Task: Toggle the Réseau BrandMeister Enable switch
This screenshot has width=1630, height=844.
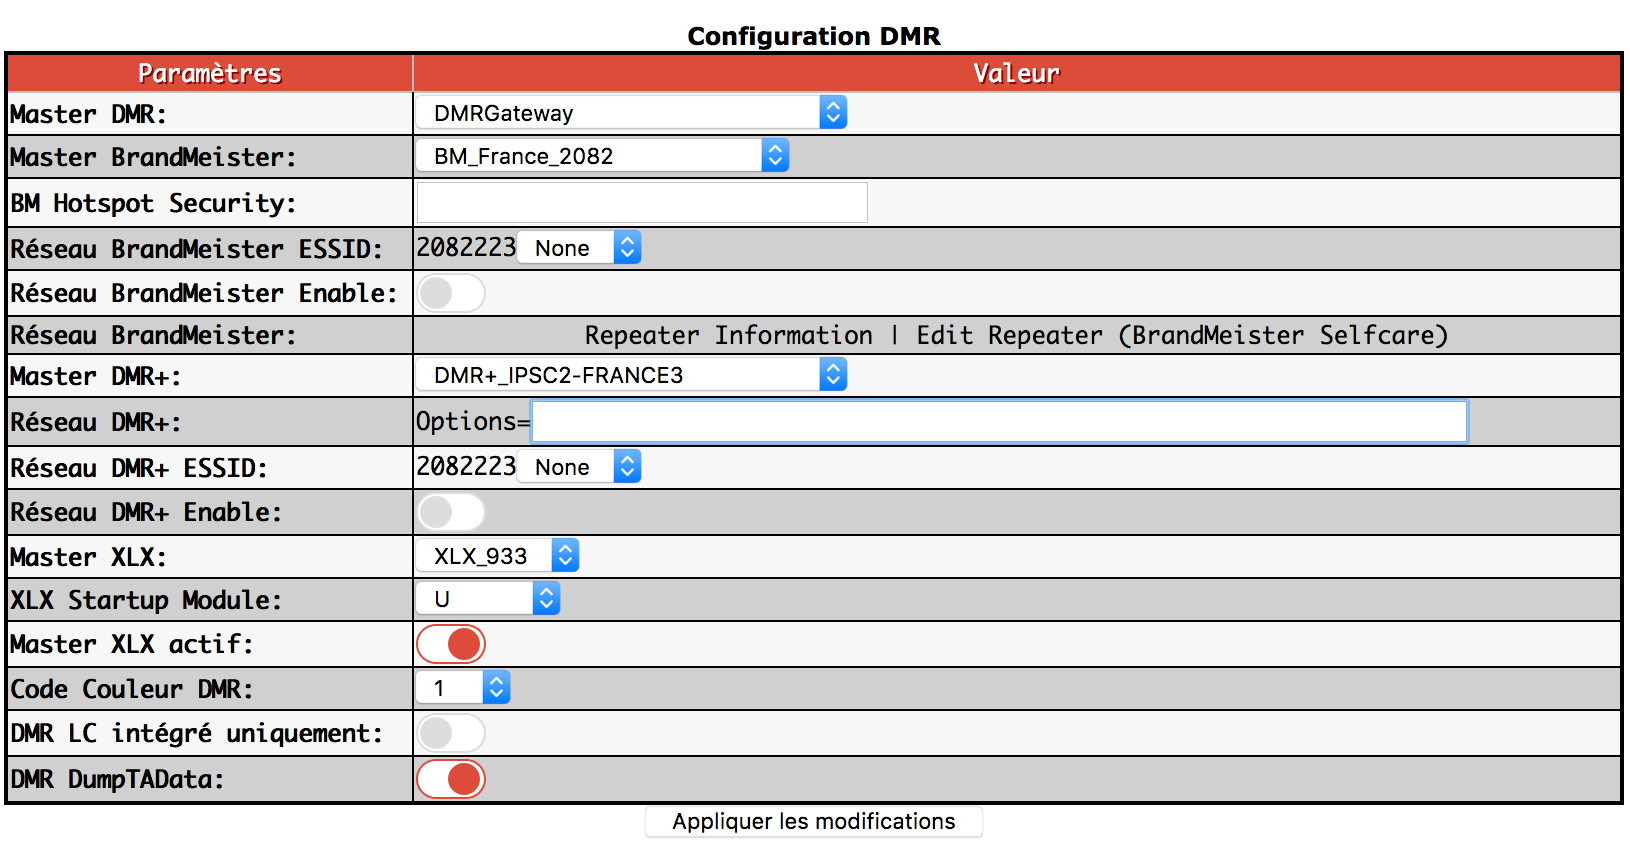Action: 451,294
